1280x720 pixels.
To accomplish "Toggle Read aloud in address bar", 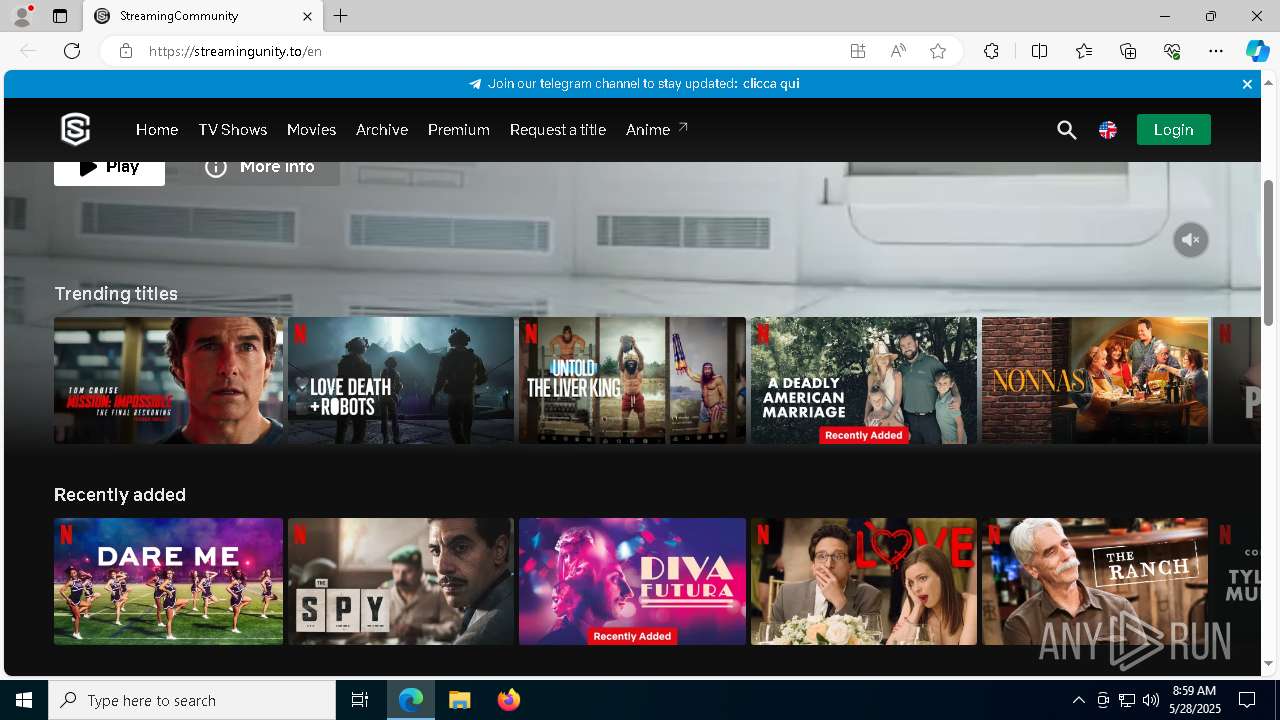I will click(898, 51).
